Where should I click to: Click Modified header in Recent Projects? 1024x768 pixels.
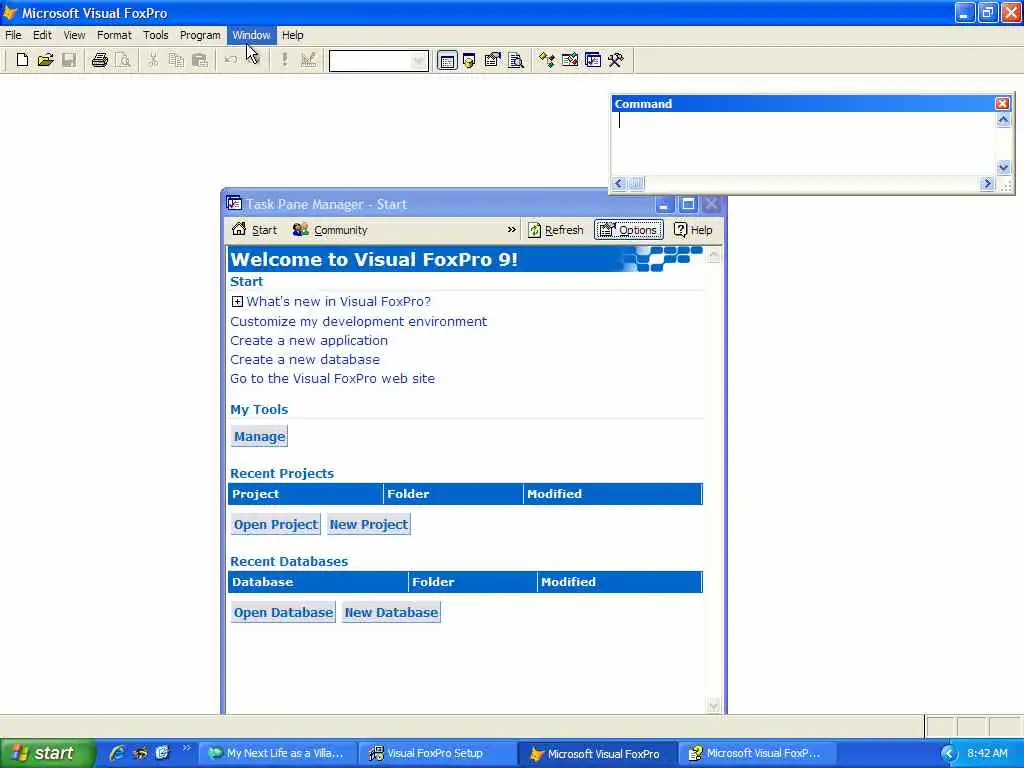[613, 494]
